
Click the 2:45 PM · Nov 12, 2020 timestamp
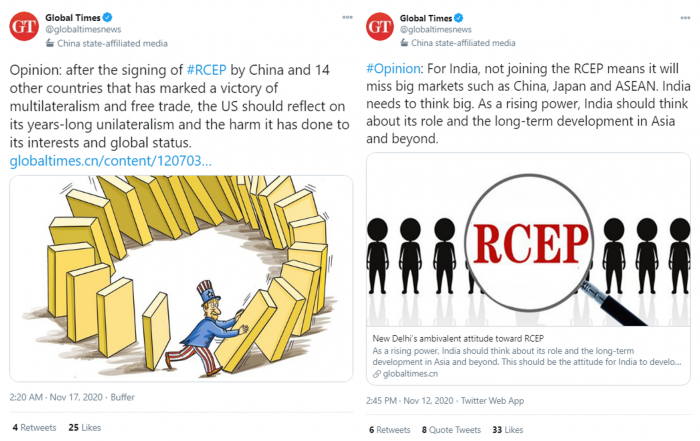pos(410,401)
